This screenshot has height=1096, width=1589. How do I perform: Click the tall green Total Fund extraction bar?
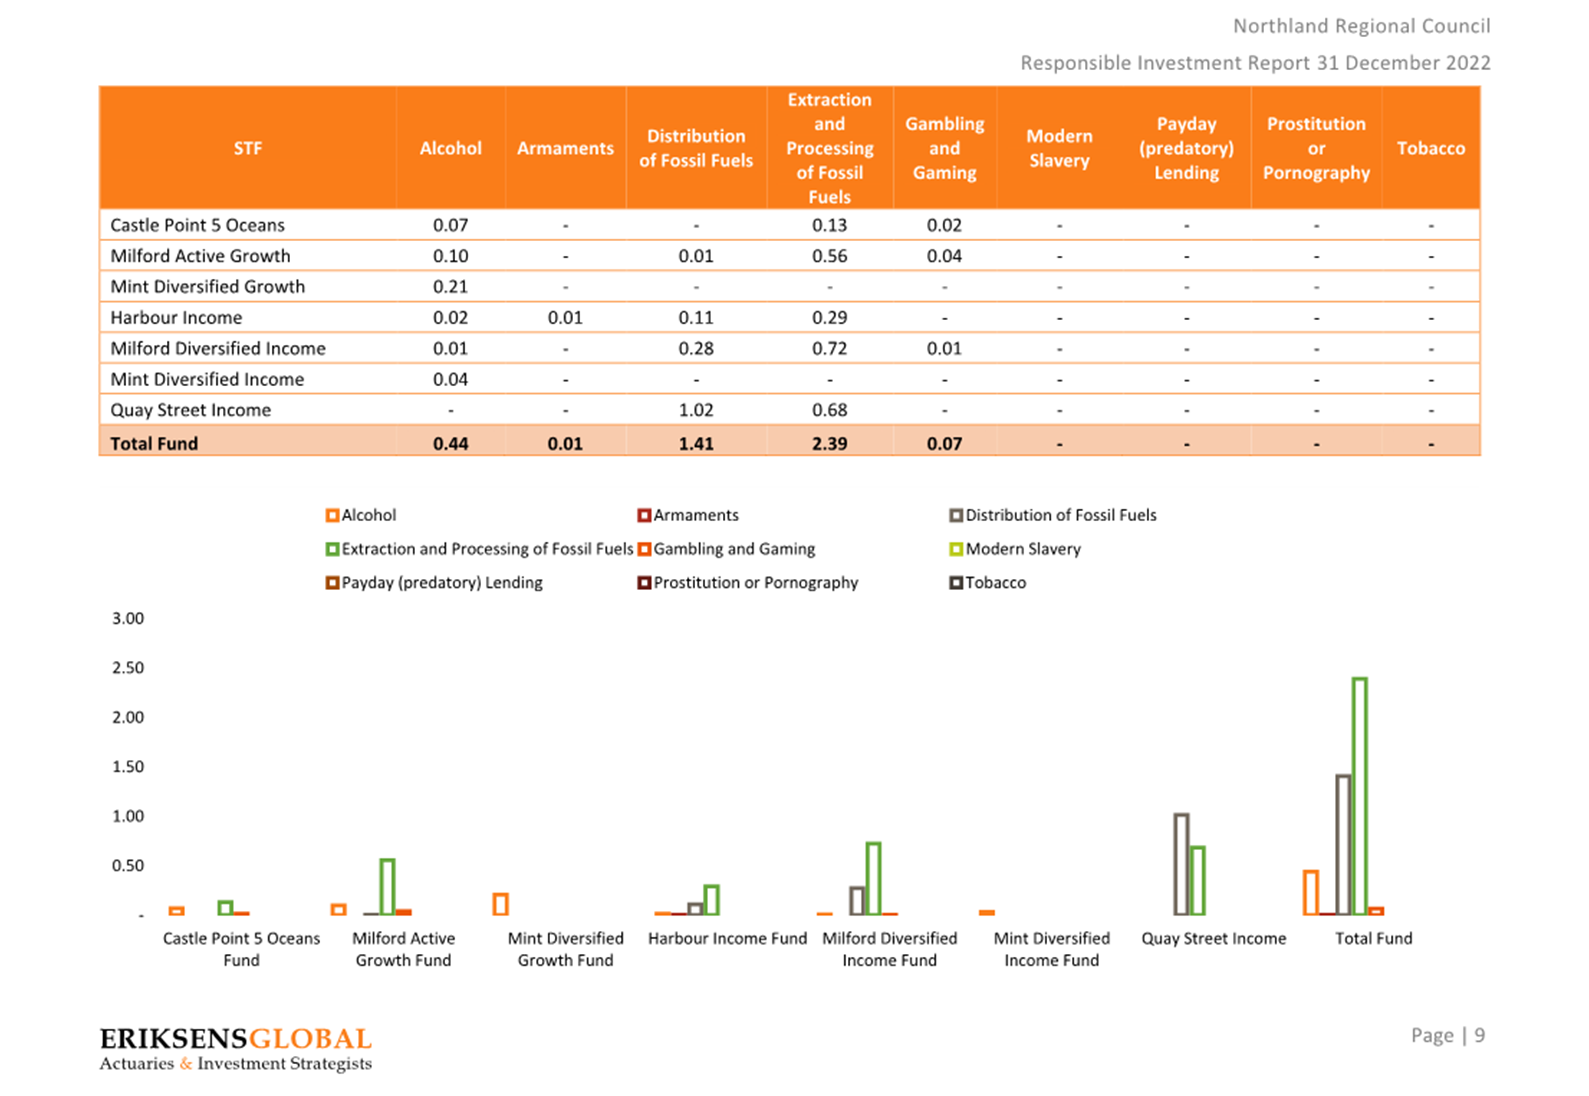point(1359,796)
